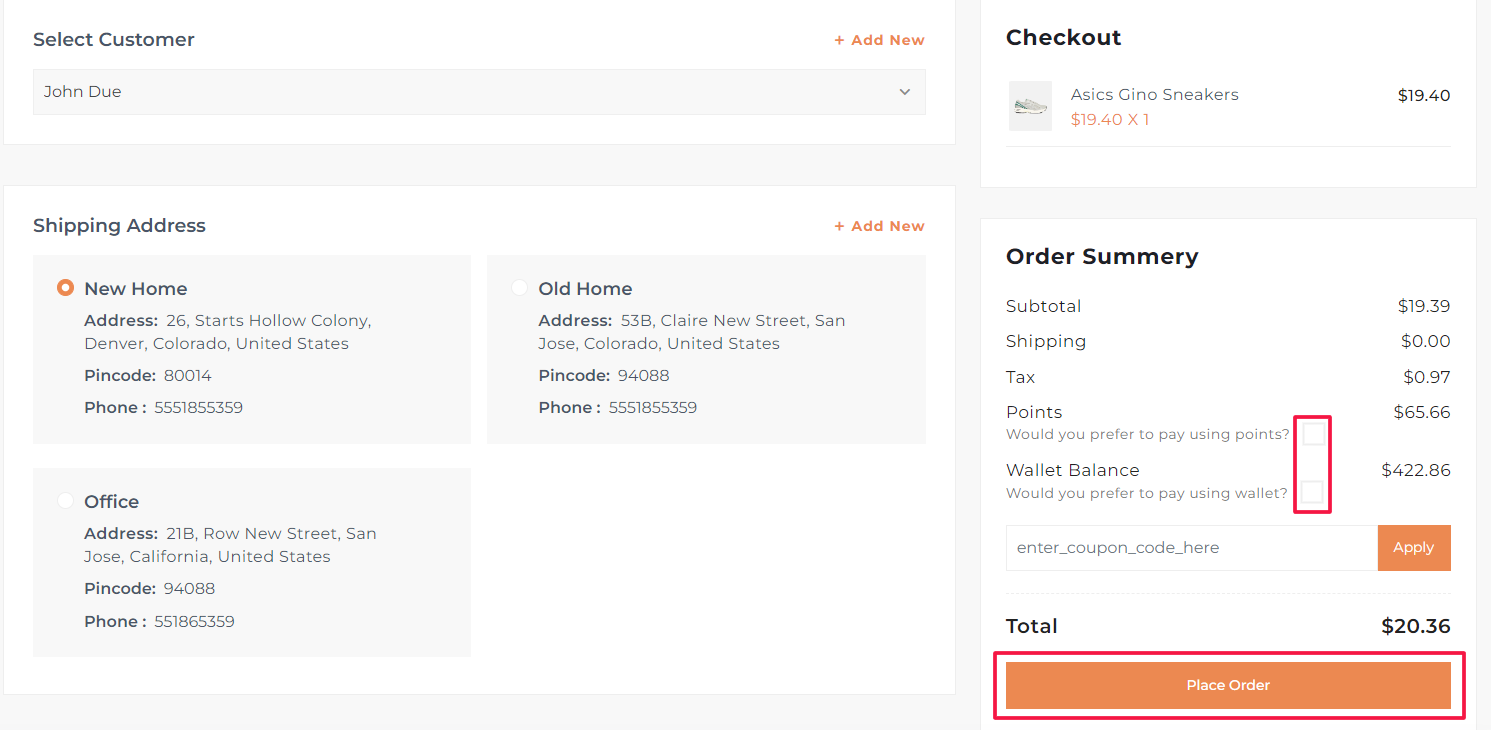The width and height of the screenshot is (1491, 730).
Task: Add a new customer via Add New
Action: point(879,40)
